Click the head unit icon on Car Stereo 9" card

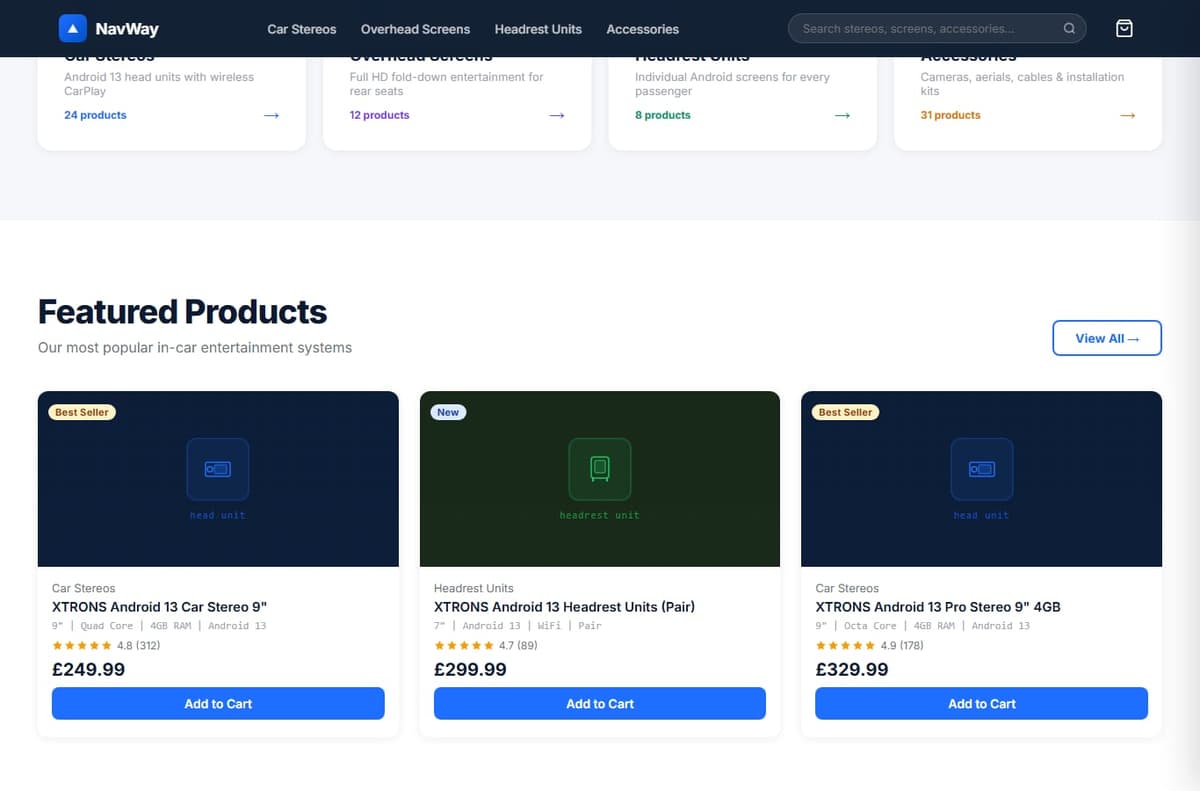pyautogui.click(x=218, y=469)
